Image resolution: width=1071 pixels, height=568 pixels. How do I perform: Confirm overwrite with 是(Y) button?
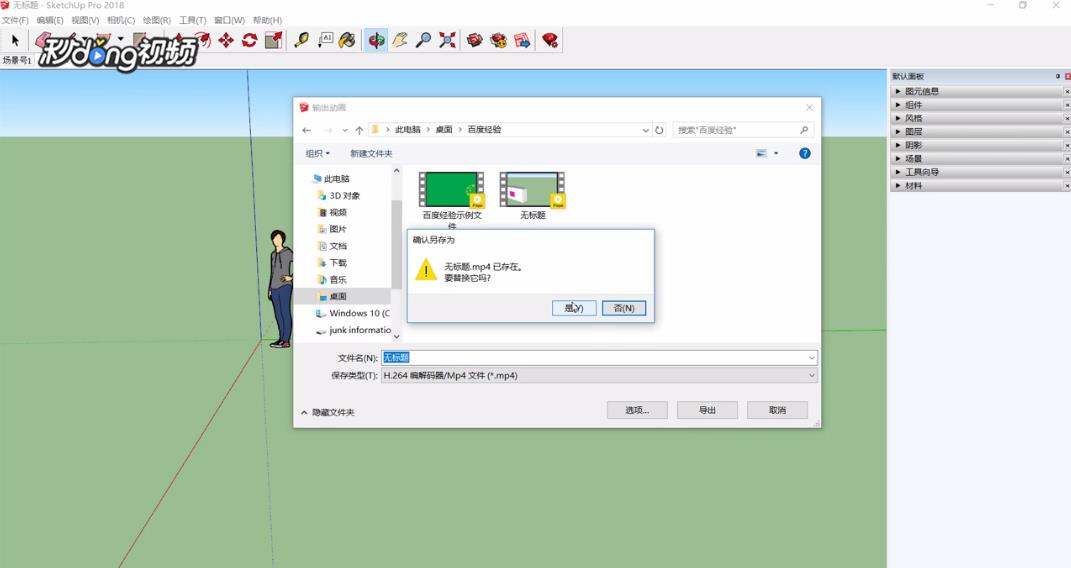[574, 308]
